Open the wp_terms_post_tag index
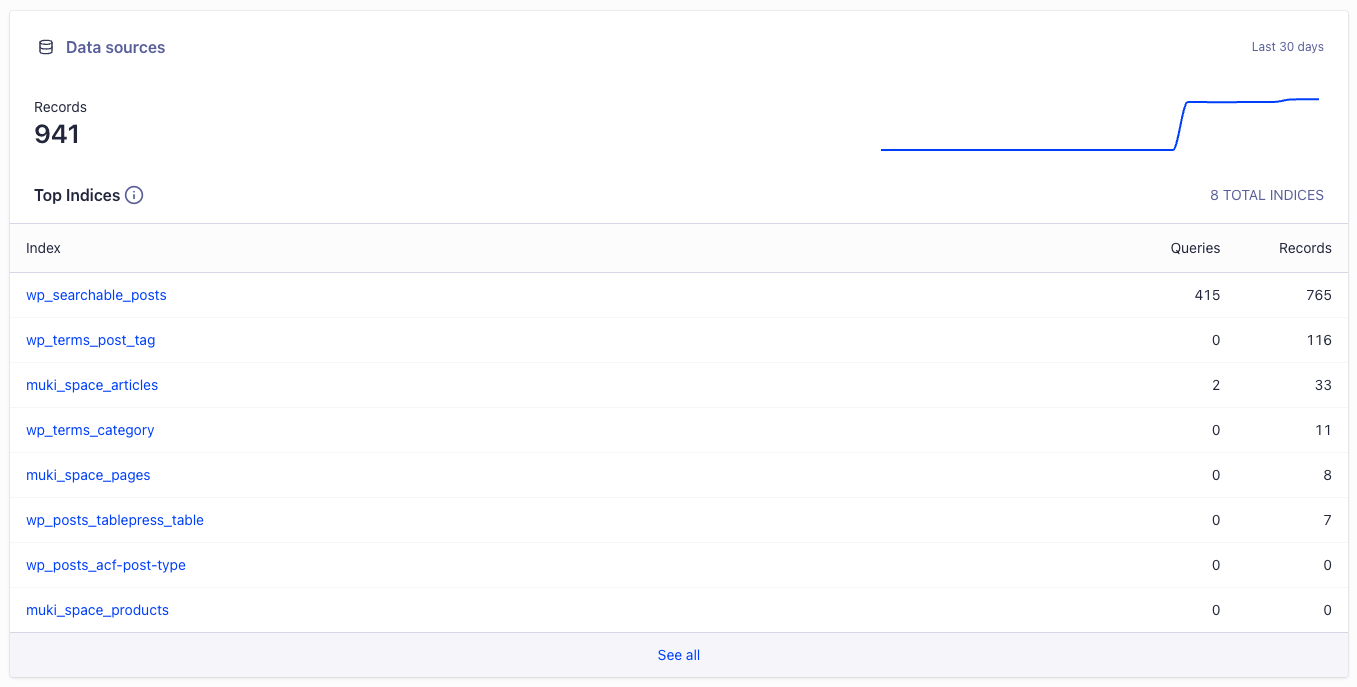The height and width of the screenshot is (687, 1357). pos(91,340)
